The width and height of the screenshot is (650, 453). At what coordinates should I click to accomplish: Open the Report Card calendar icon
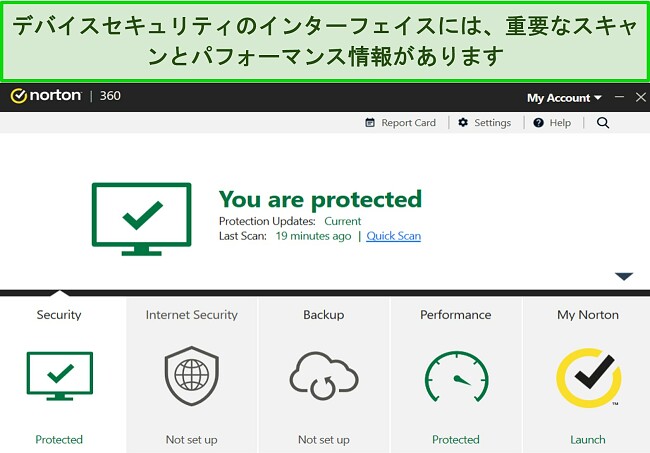(x=370, y=123)
